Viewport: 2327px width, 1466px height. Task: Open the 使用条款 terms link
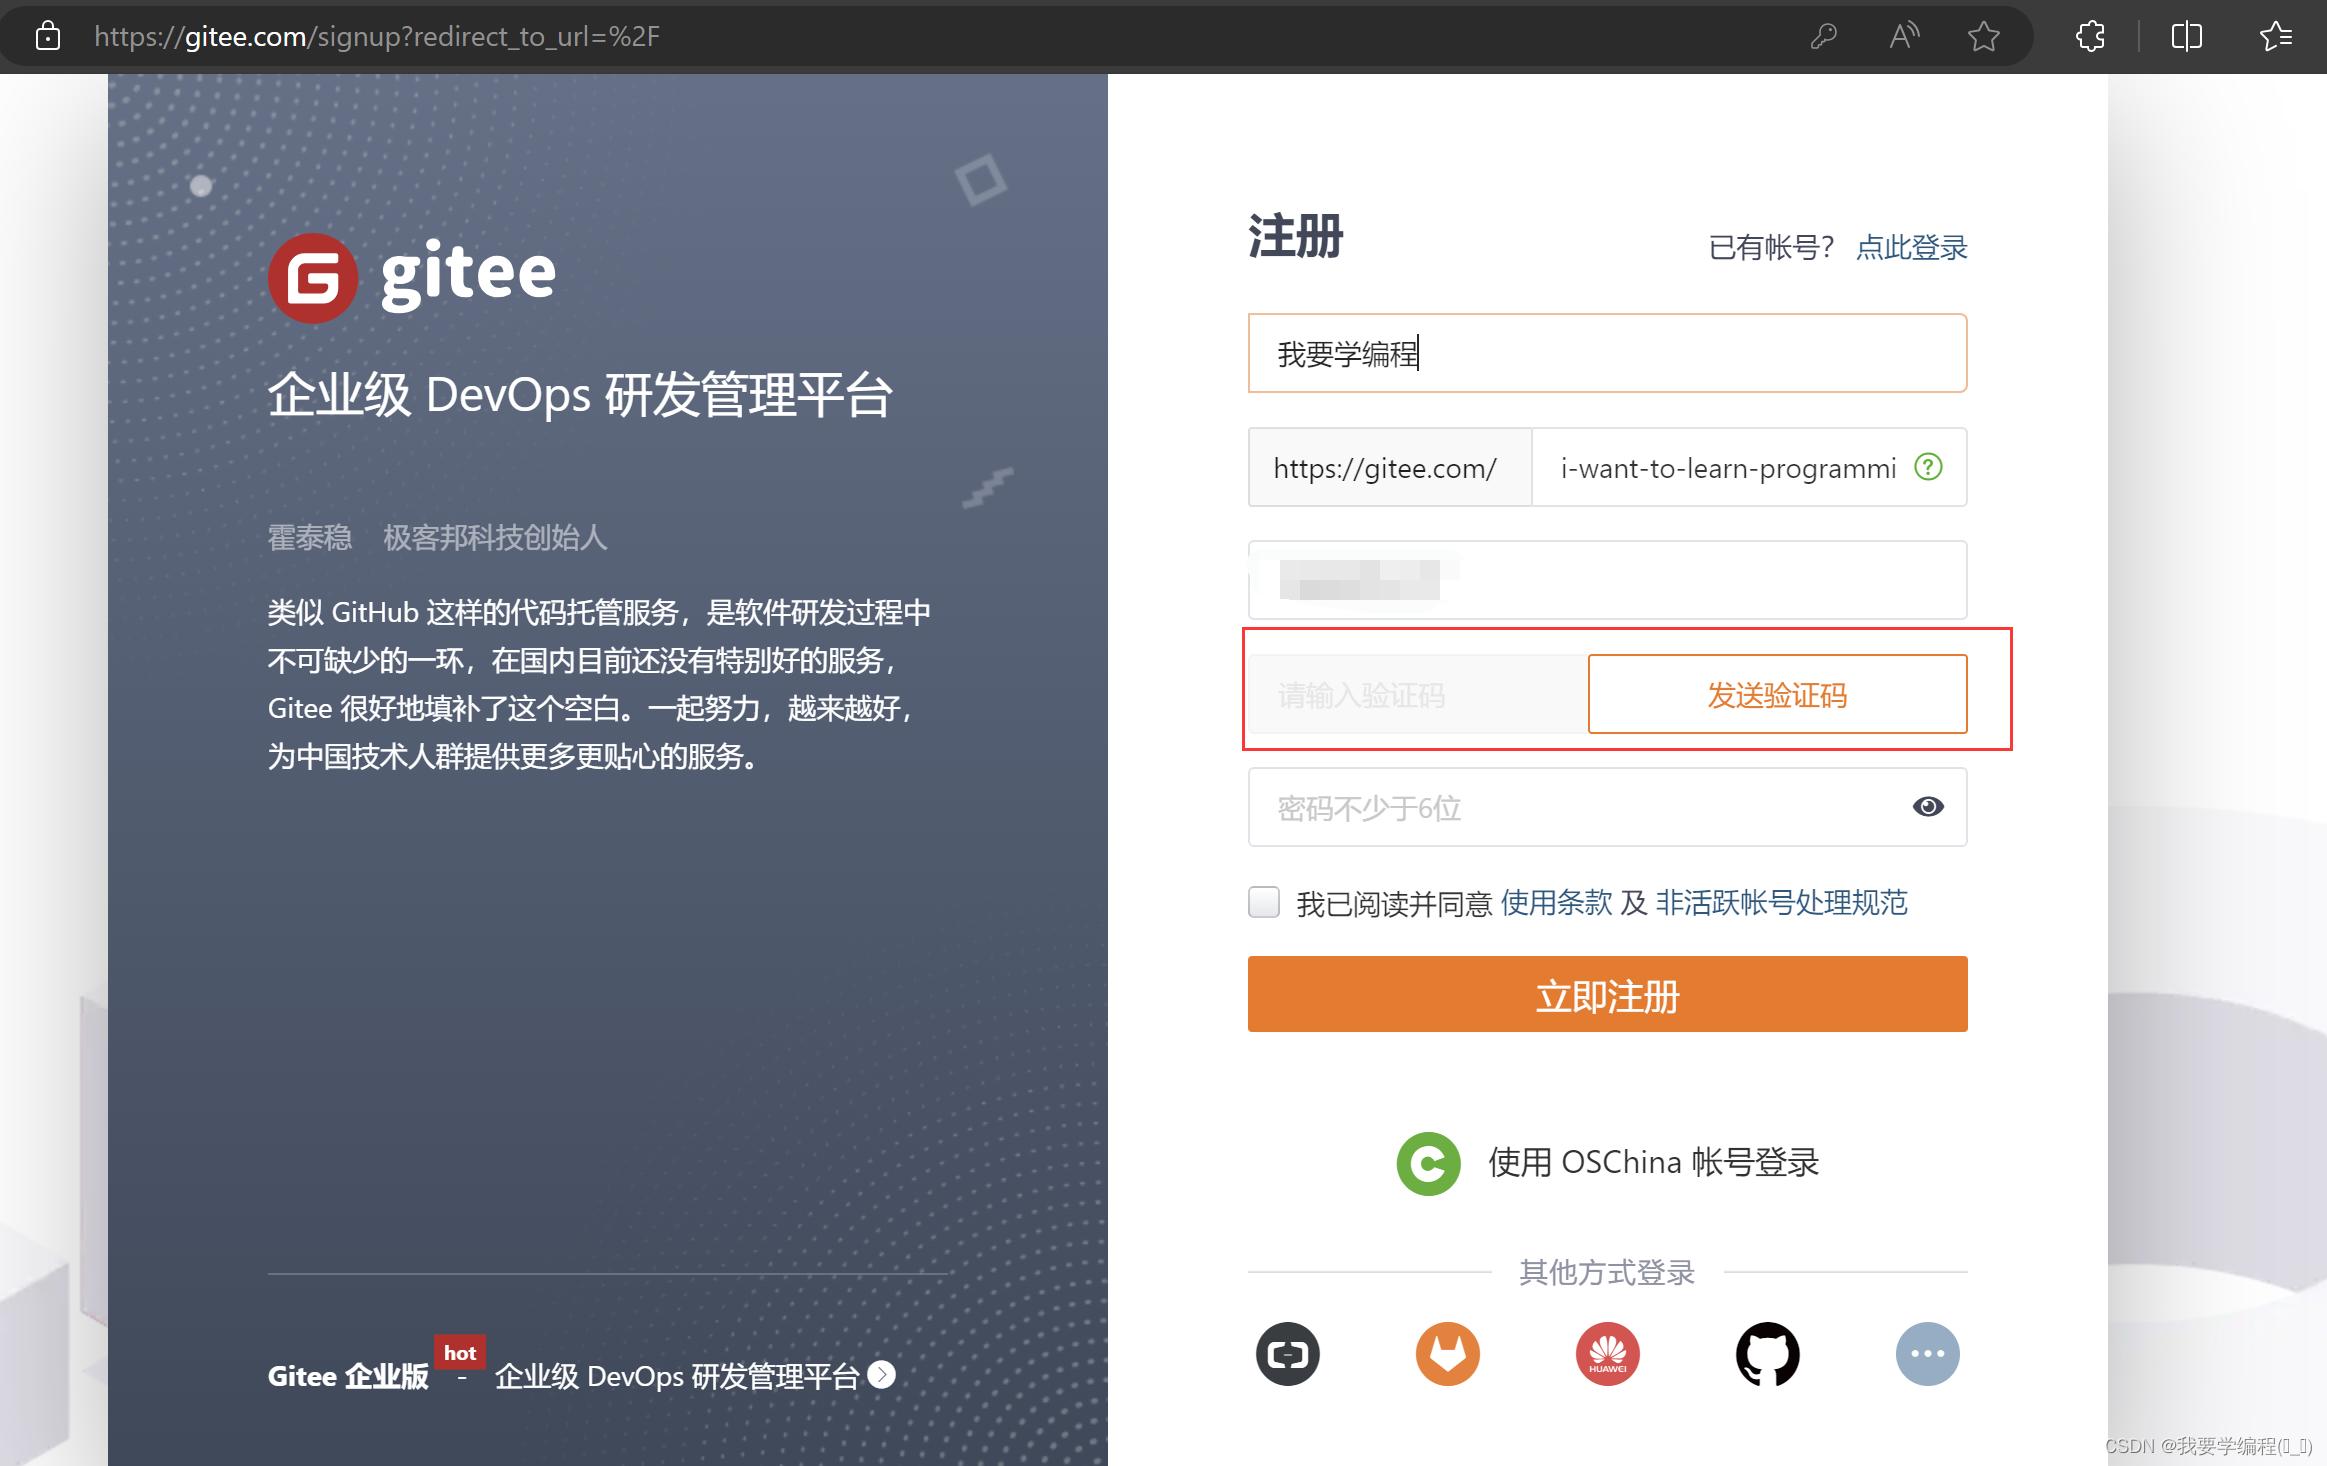pos(1556,903)
